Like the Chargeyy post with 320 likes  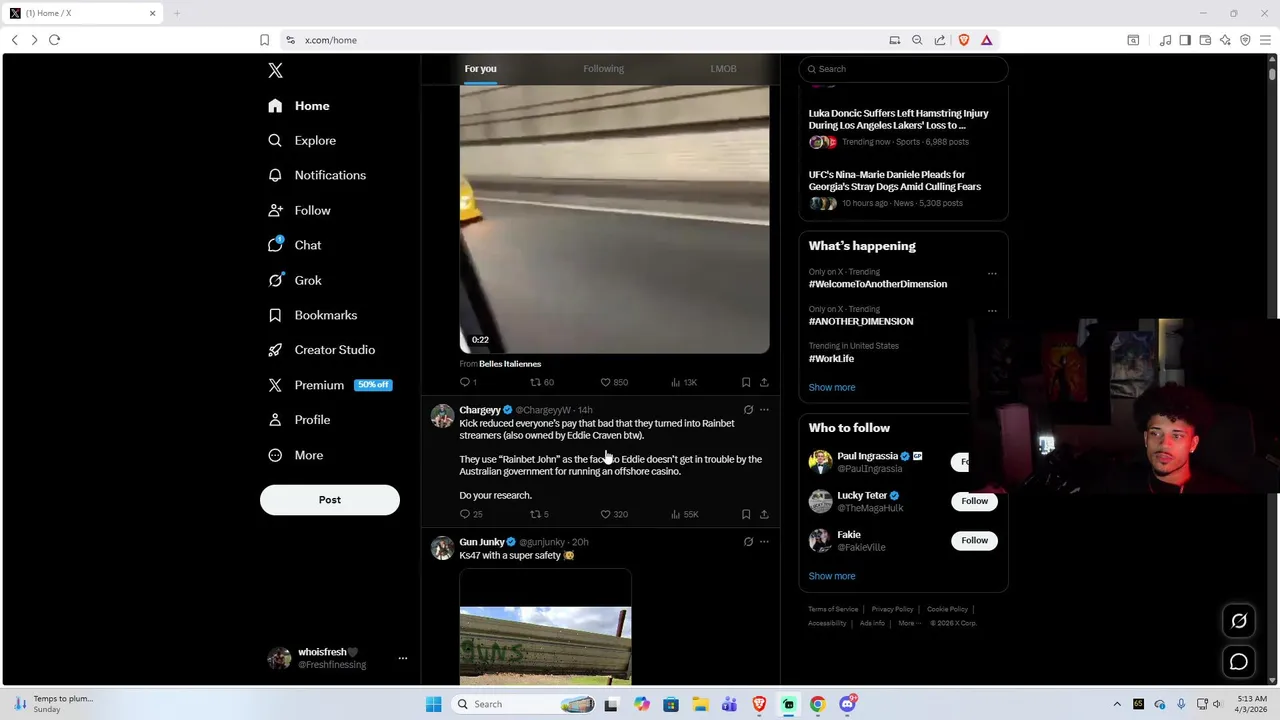tap(614, 514)
